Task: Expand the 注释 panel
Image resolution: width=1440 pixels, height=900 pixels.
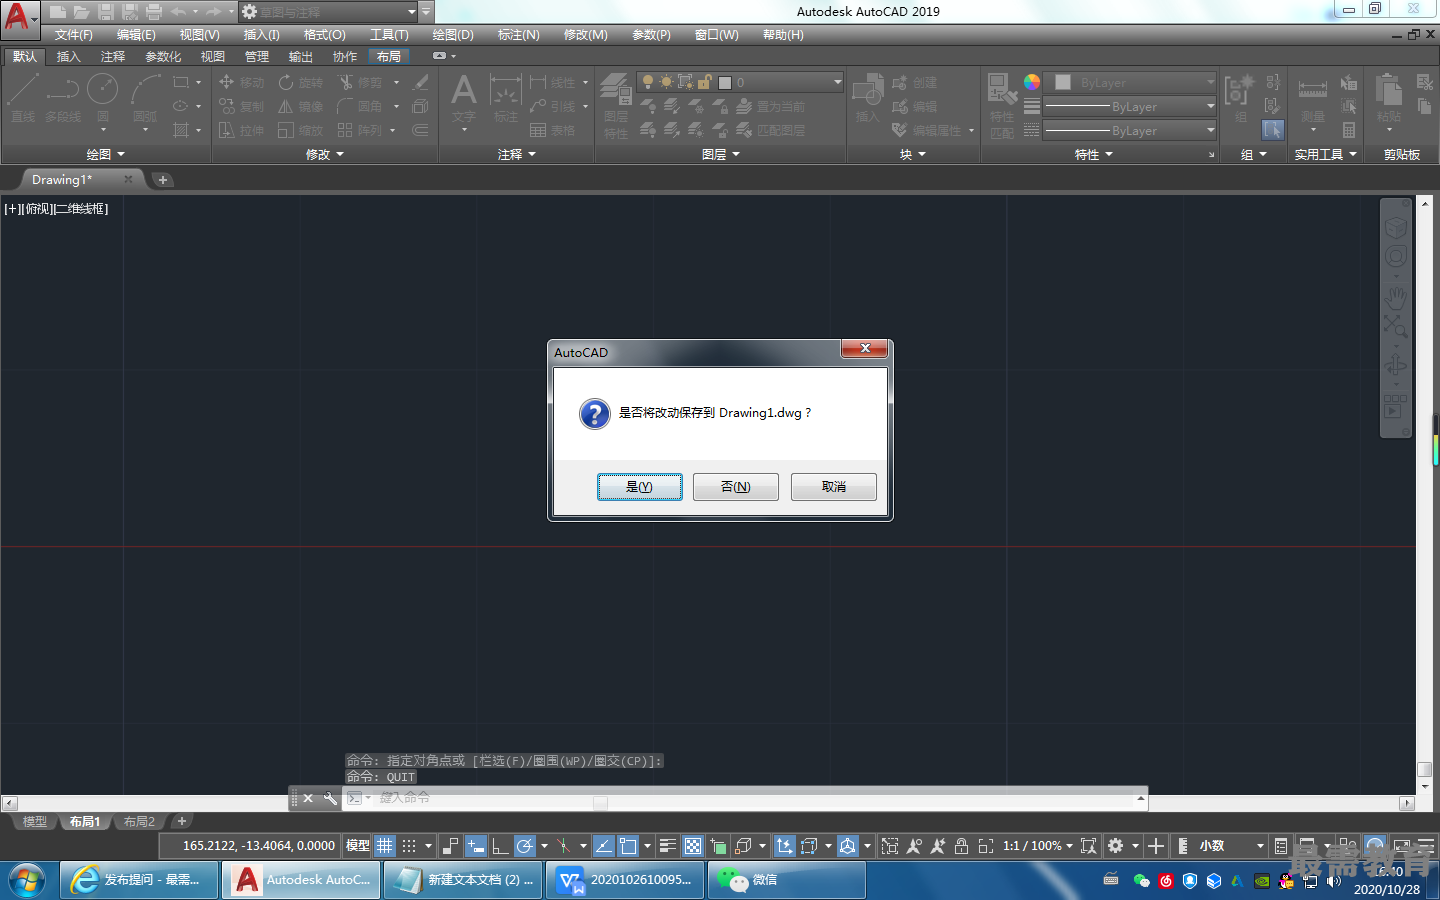Action: pos(517,154)
